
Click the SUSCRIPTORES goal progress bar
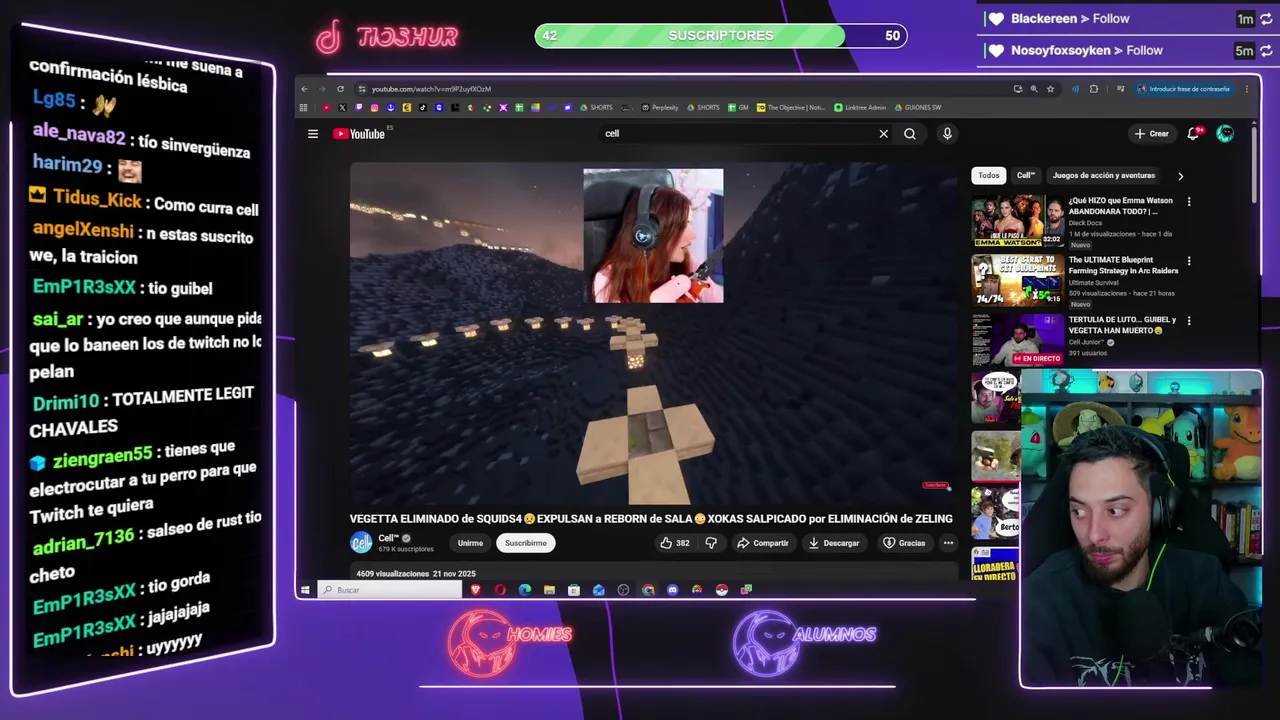[x=721, y=36]
